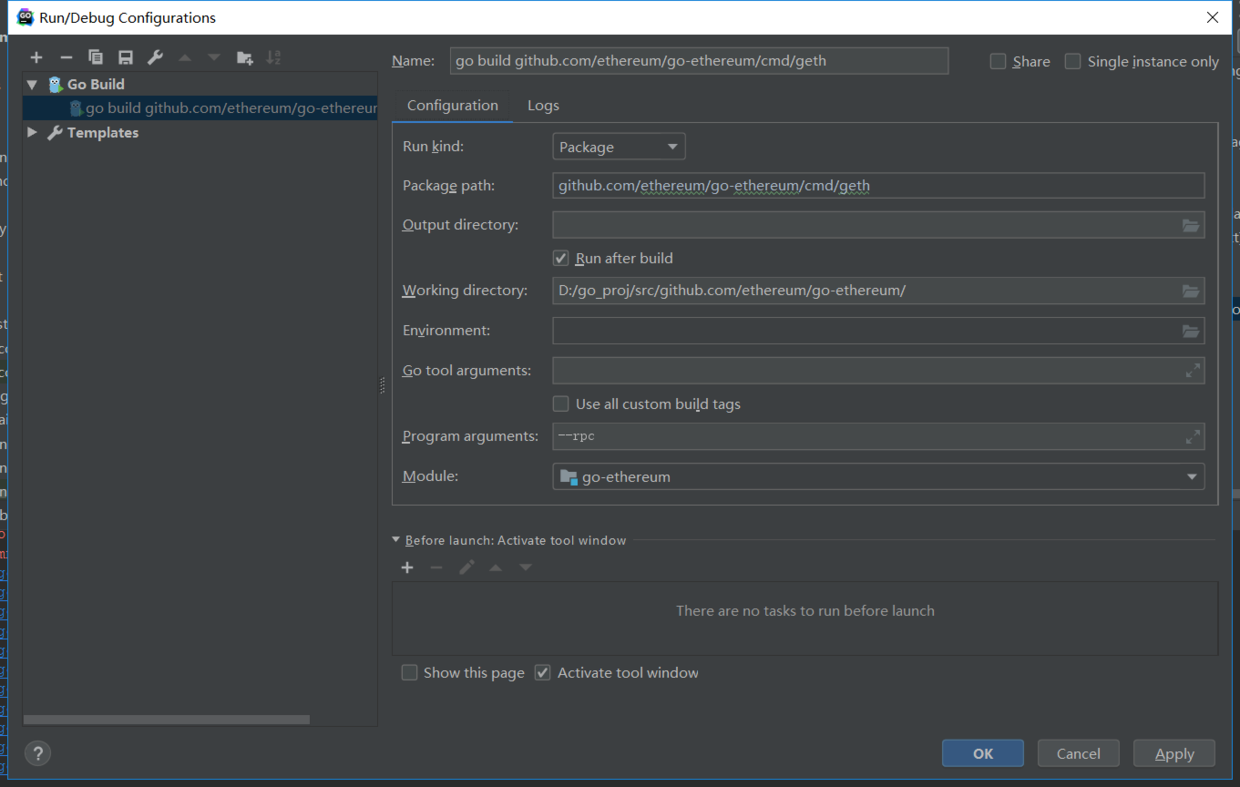Viewport: 1240px width, 787px height.
Task: Browse for the Working directory folder
Action: tap(1190, 291)
